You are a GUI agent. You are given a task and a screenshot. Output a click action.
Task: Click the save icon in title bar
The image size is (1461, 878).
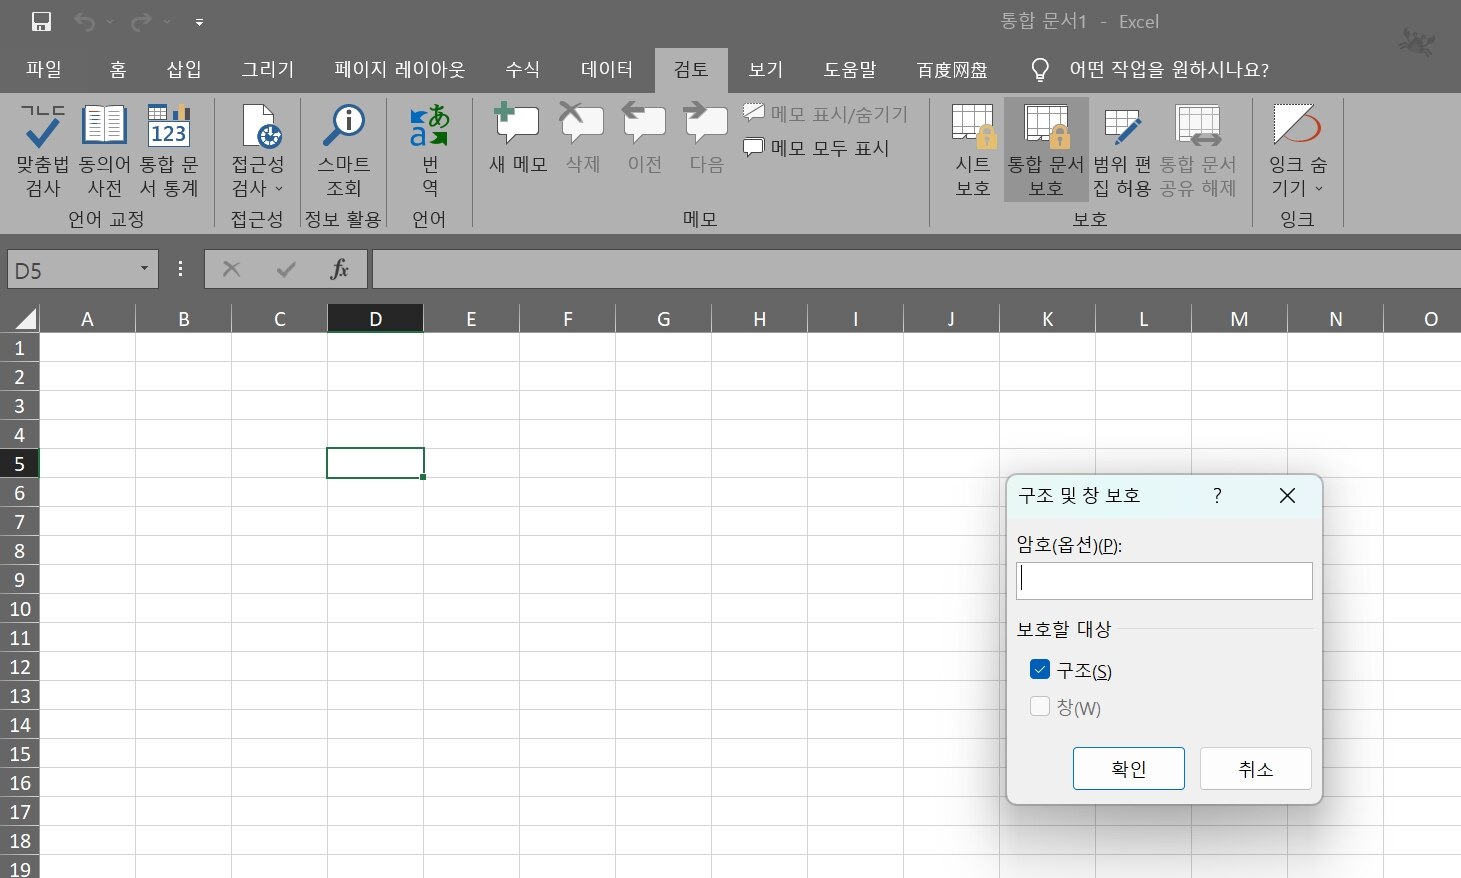pos(41,22)
